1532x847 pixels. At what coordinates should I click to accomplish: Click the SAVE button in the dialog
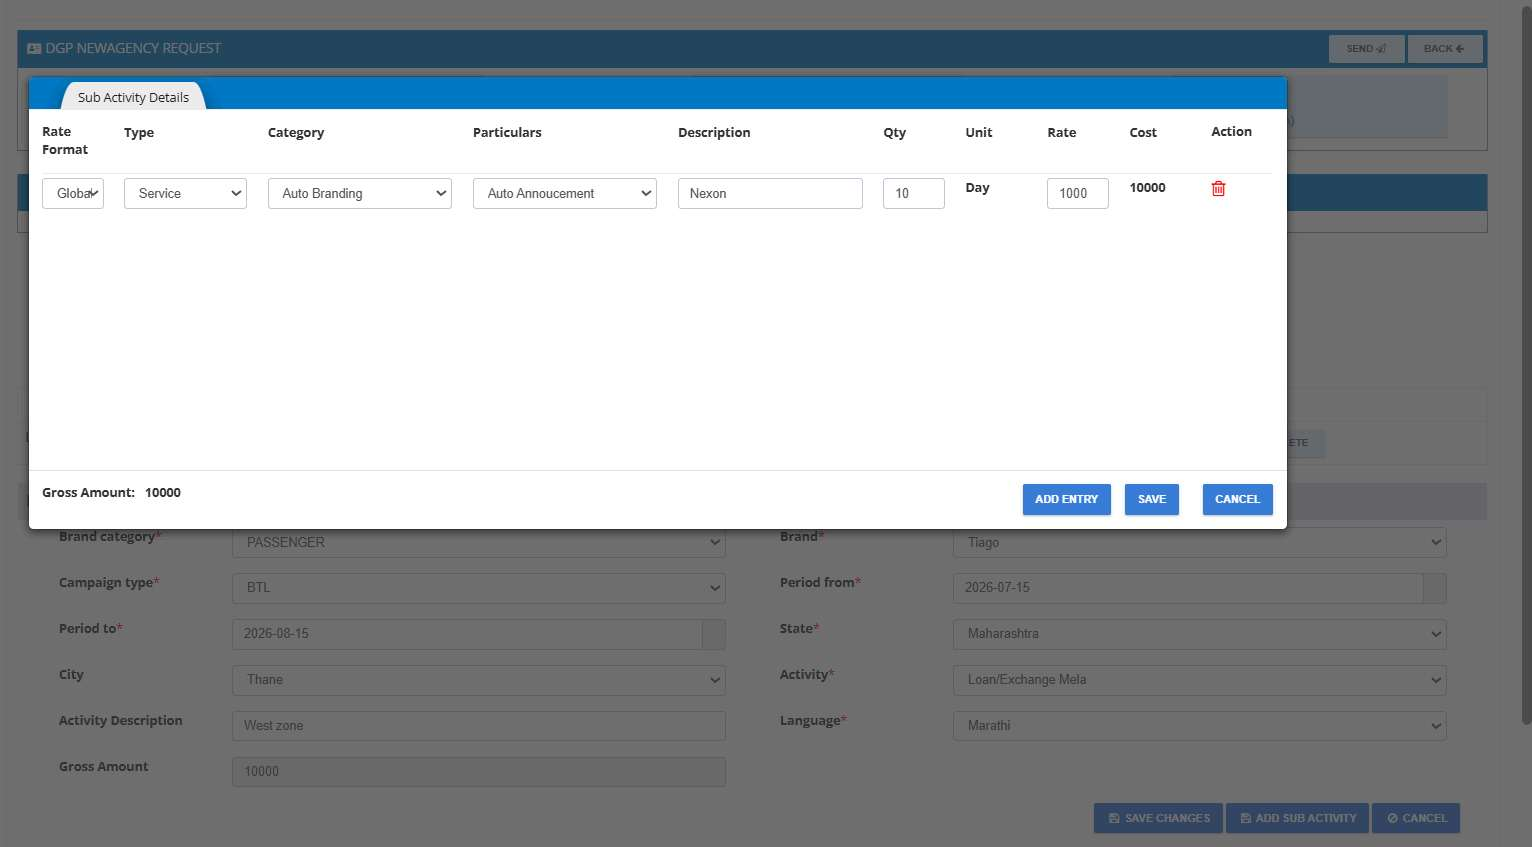click(1152, 499)
